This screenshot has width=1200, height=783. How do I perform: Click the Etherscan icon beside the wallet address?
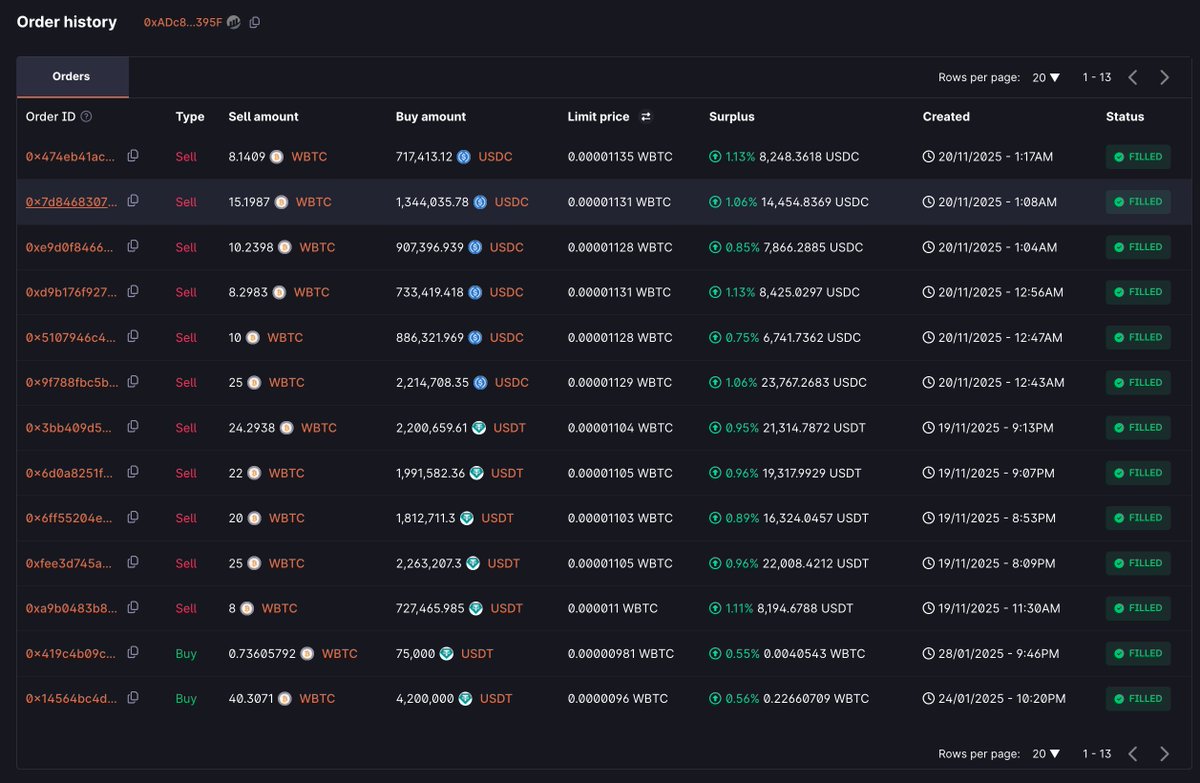pyautogui.click(x=234, y=22)
